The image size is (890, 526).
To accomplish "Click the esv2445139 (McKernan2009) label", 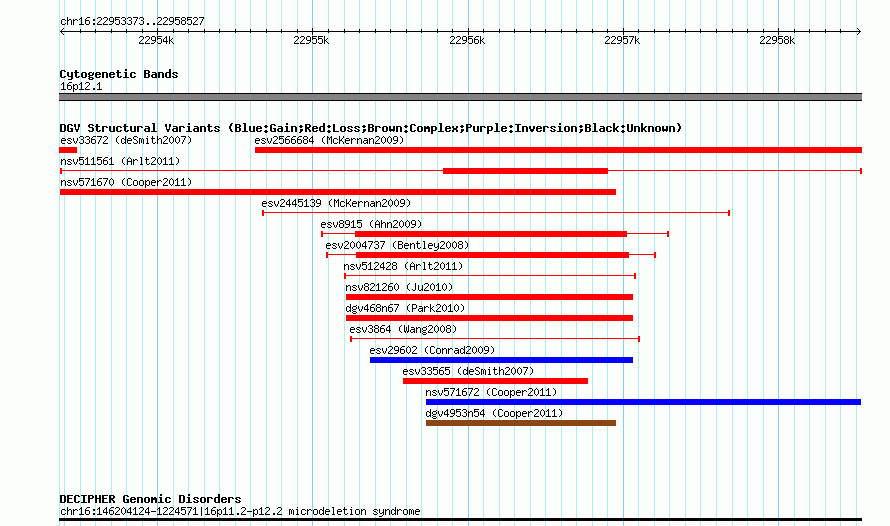I will [336, 203].
